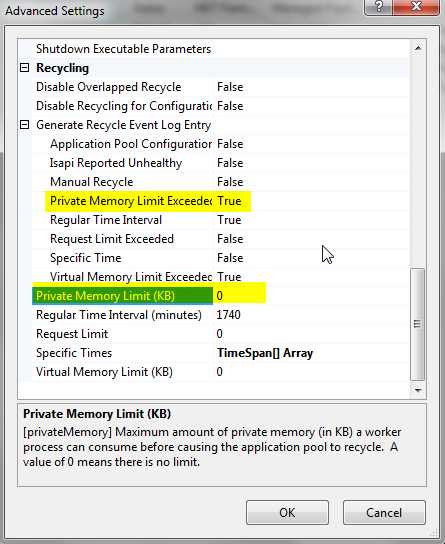Screen dimensions: 445x544
Task: Select Shutdown Executable Parameters row
Action: (x=221, y=49)
